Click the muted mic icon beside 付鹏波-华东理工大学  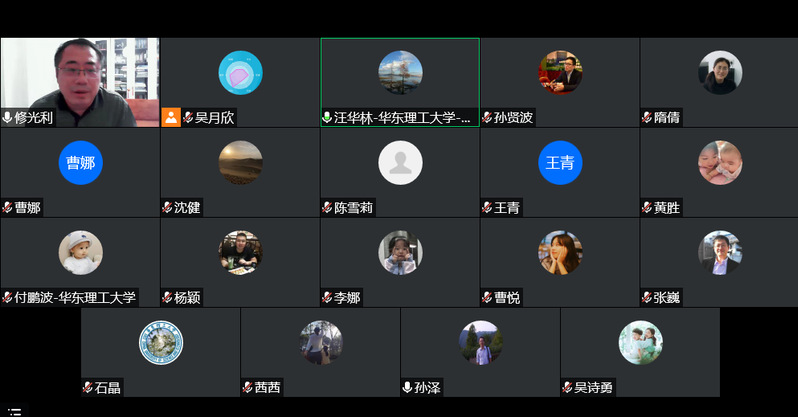coord(7,297)
